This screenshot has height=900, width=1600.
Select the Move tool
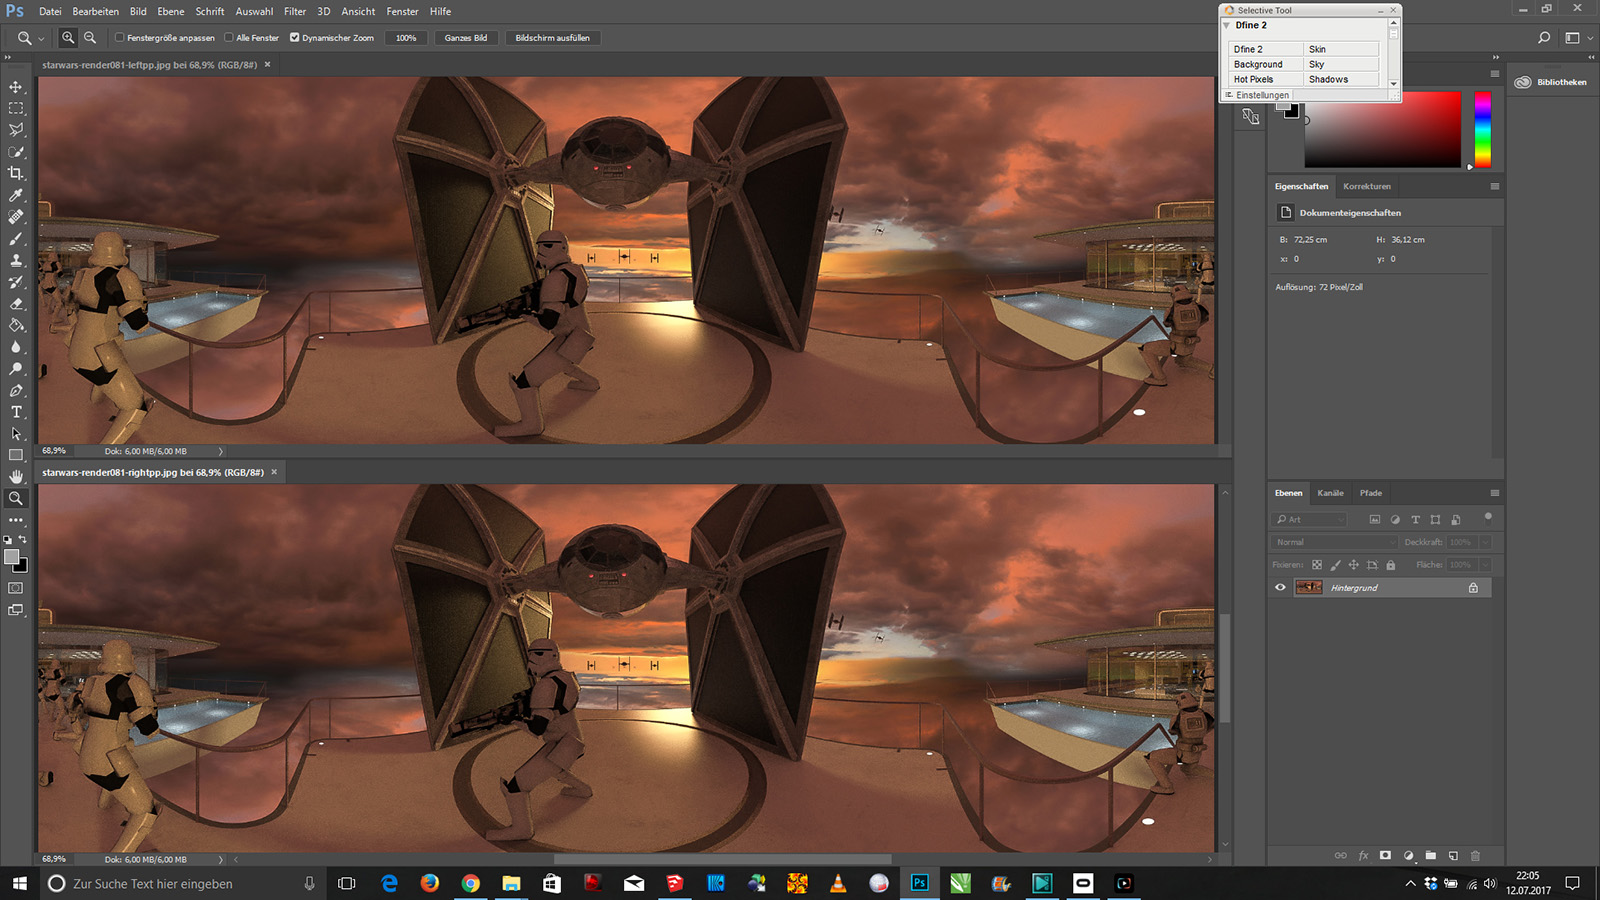(16, 87)
